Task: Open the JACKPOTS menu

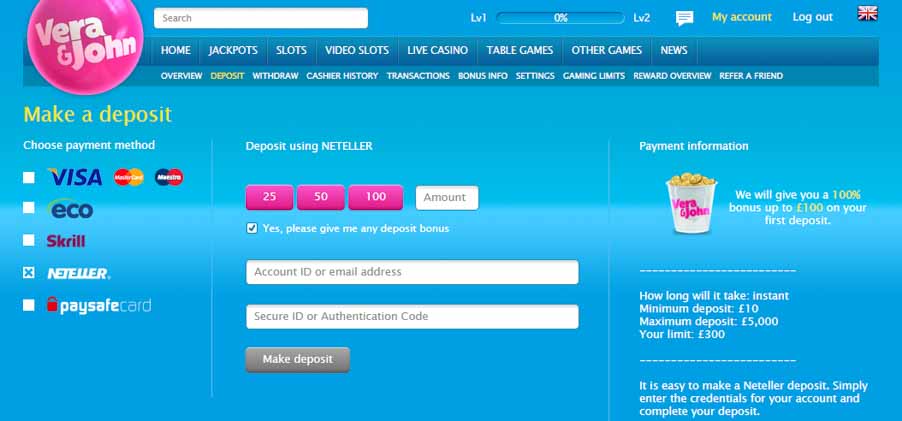Action: pos(233,51)
